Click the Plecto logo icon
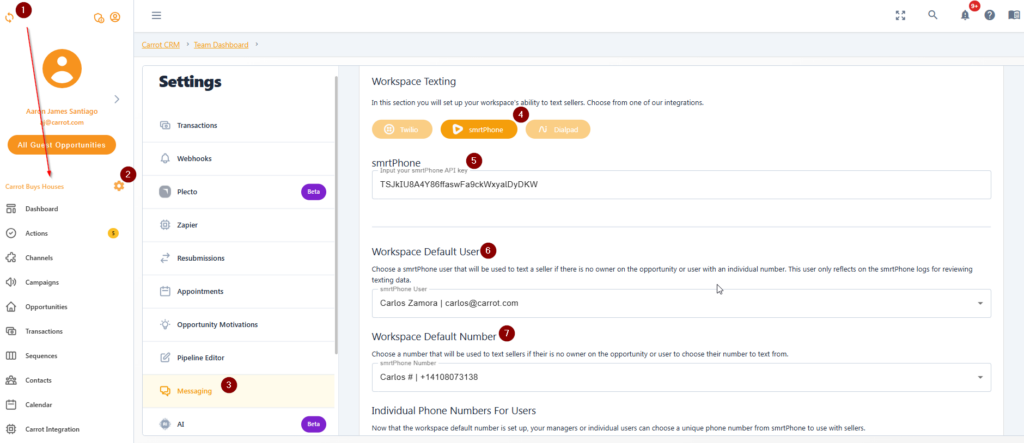This screenshot has width=1024, height=443. pyautogui.click(x=165, y=192)
